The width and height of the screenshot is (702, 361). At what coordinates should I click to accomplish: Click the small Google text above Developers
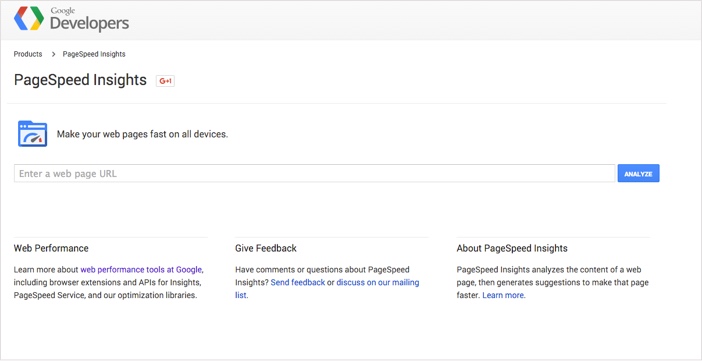pyautogui.click(x=63, y=11)
